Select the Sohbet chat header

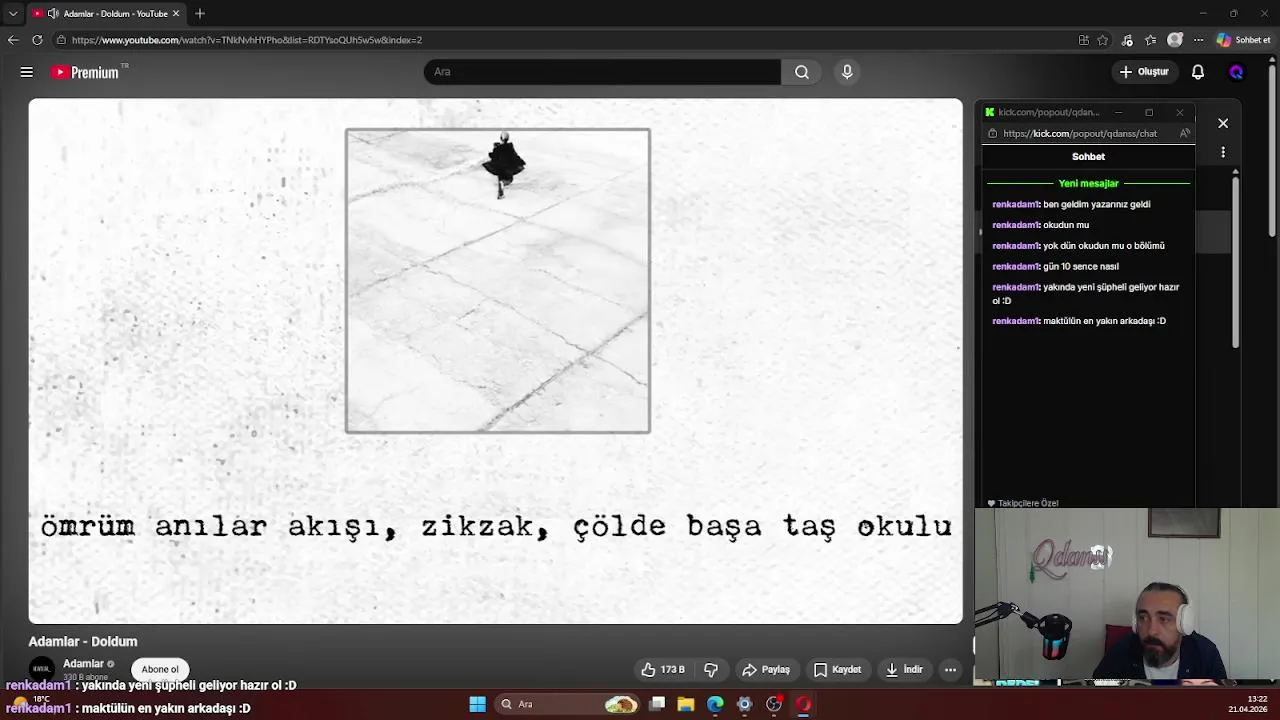1088,156
